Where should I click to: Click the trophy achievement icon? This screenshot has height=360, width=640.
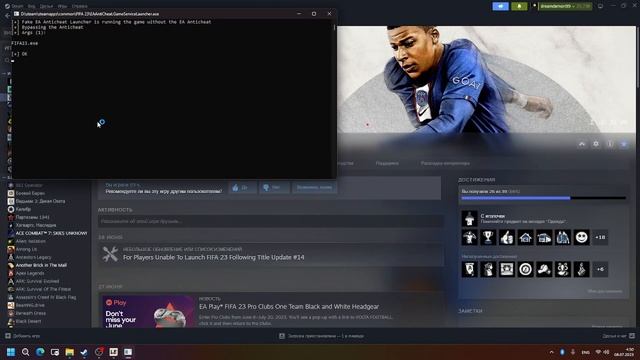pos(488,237)
